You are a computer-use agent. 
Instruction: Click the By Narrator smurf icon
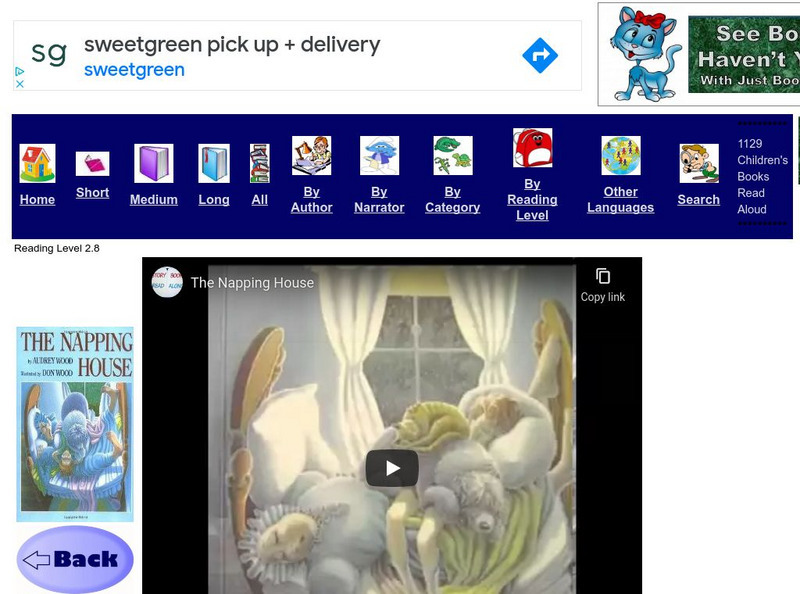click(x=379, y=155)
